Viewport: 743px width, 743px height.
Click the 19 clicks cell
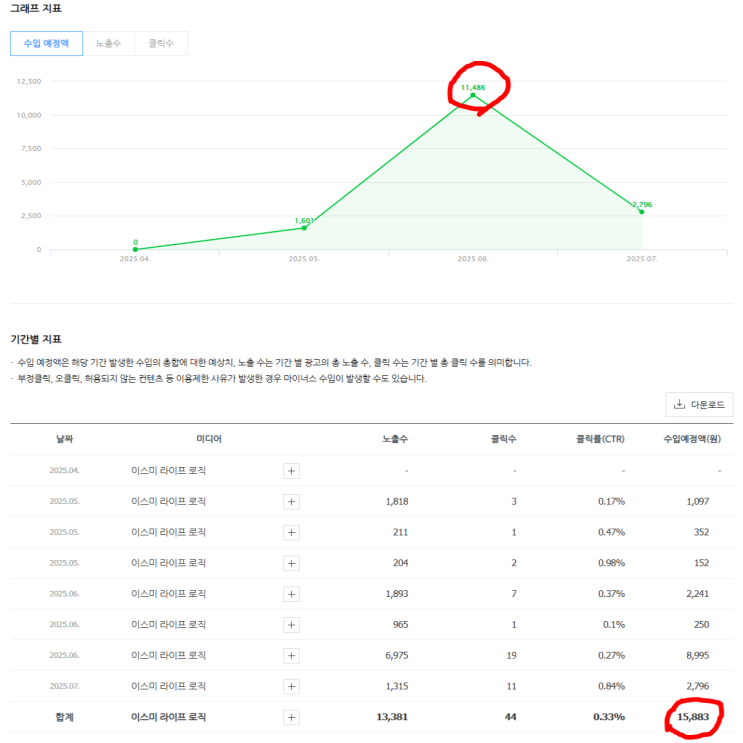[x=511, y=655]
